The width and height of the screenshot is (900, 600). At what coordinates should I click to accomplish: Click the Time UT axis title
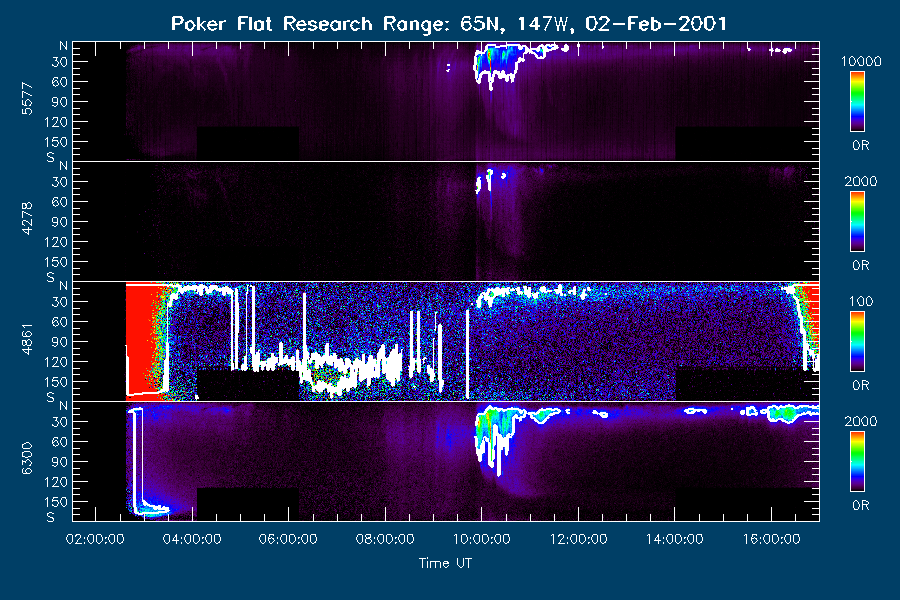coord(445,563)
